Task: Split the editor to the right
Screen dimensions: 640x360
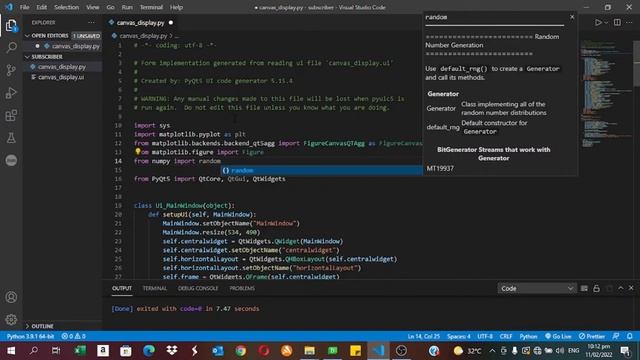Action: click(x=617, y=22)
